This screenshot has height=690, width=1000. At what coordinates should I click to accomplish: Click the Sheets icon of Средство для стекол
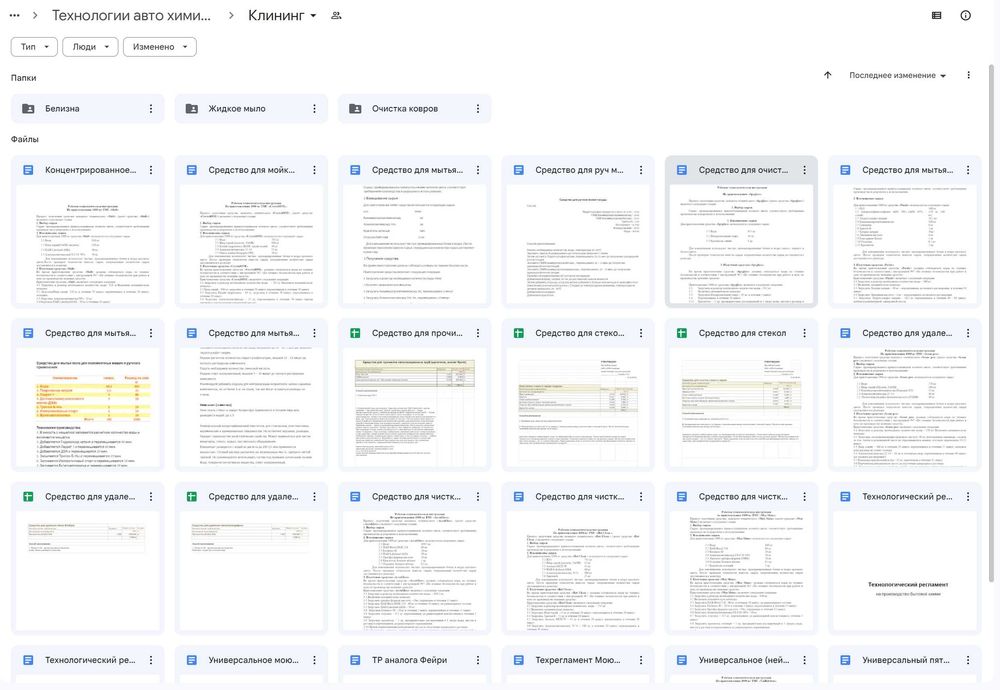pyautogui.click(x=682, y=334)
